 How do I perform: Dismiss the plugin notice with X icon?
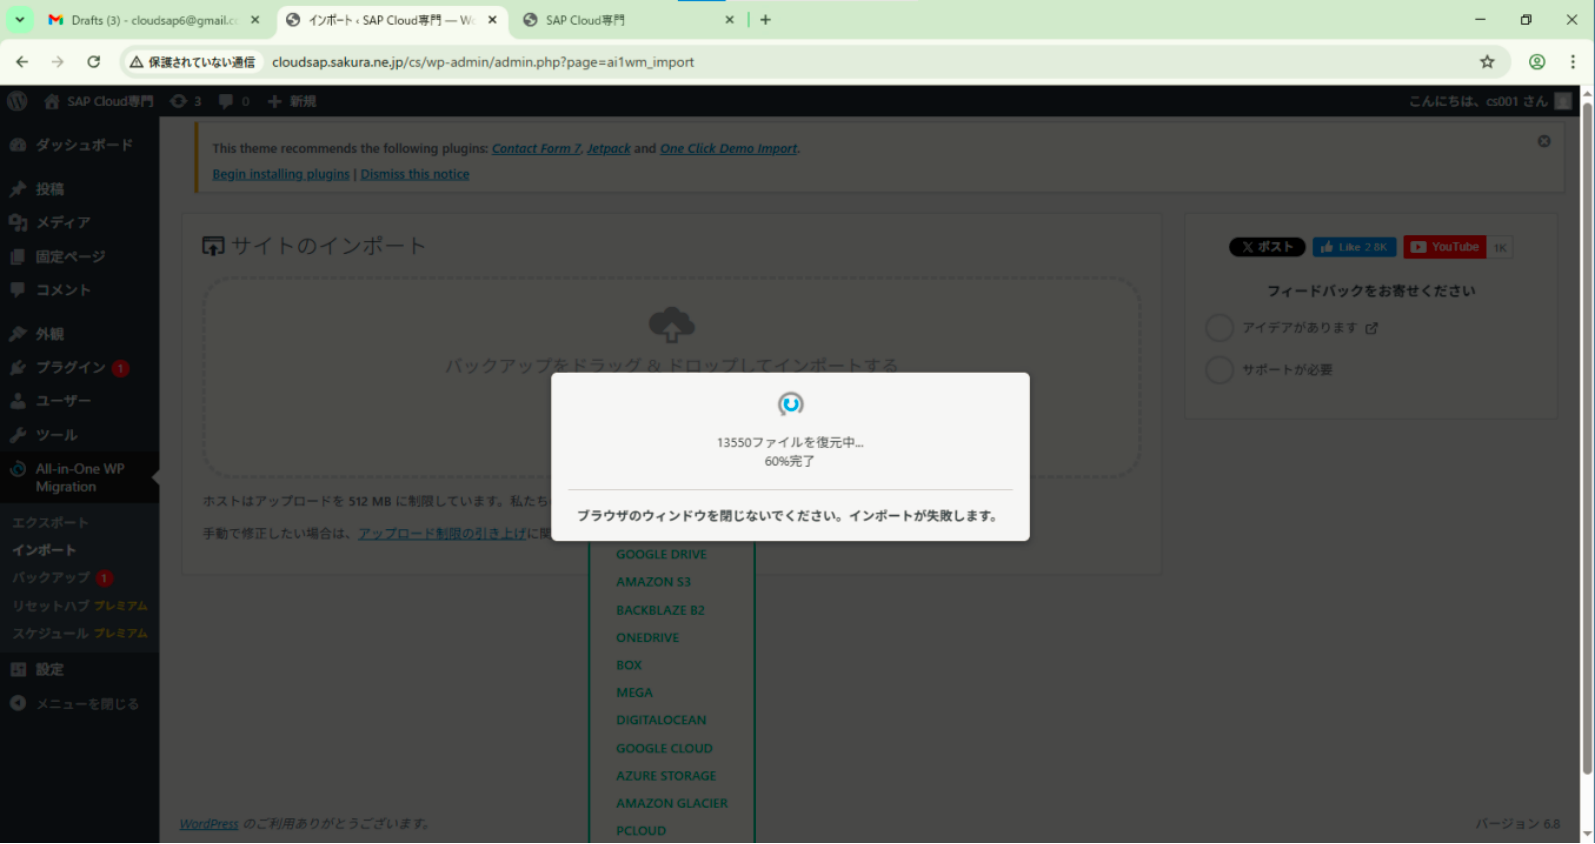click(1544, 141)
